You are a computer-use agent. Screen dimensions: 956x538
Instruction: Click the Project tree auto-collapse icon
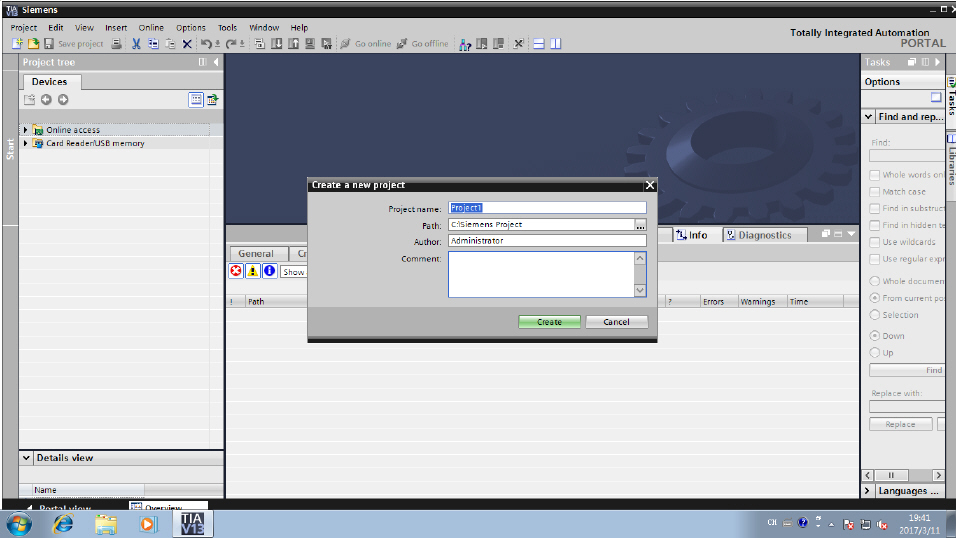click(x=202, y=62)
